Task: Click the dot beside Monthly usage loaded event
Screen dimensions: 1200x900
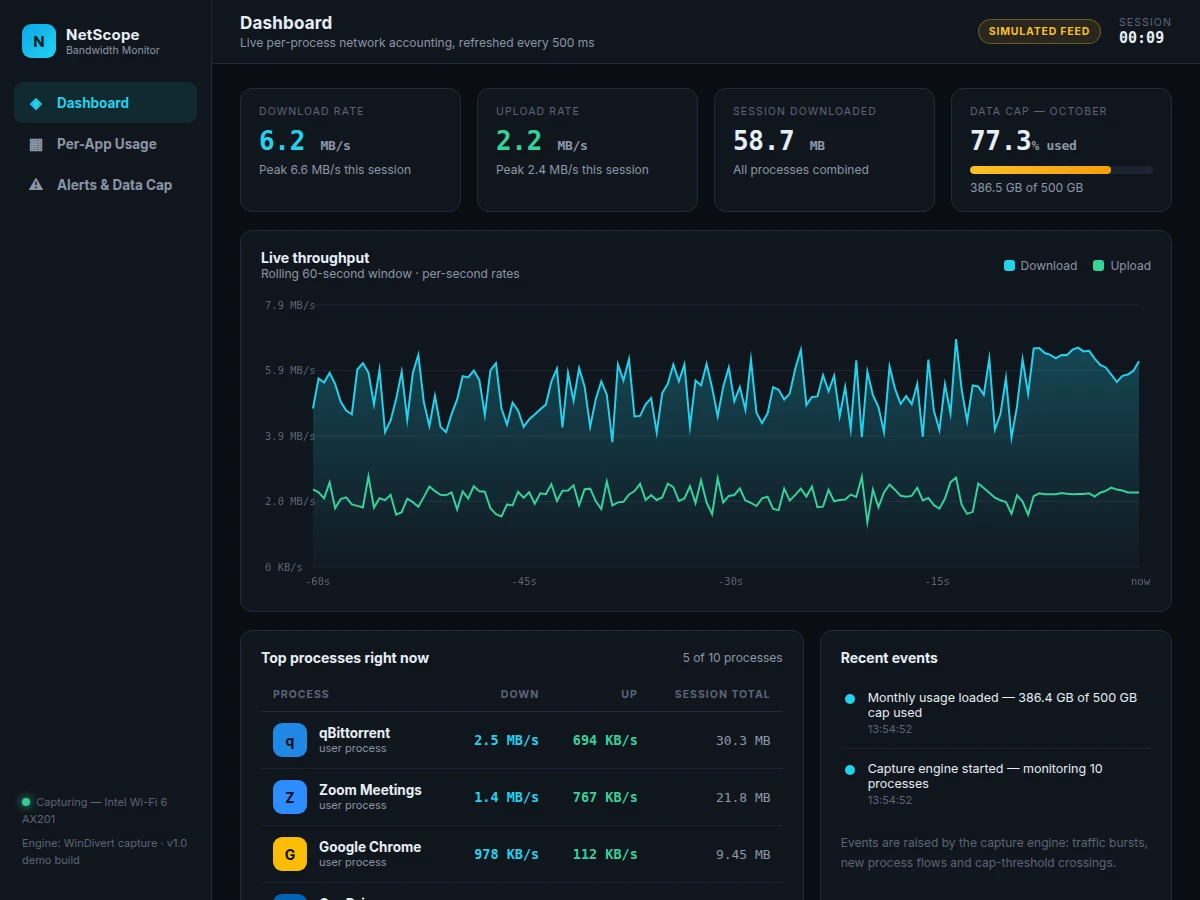Action: coord(850,698)
